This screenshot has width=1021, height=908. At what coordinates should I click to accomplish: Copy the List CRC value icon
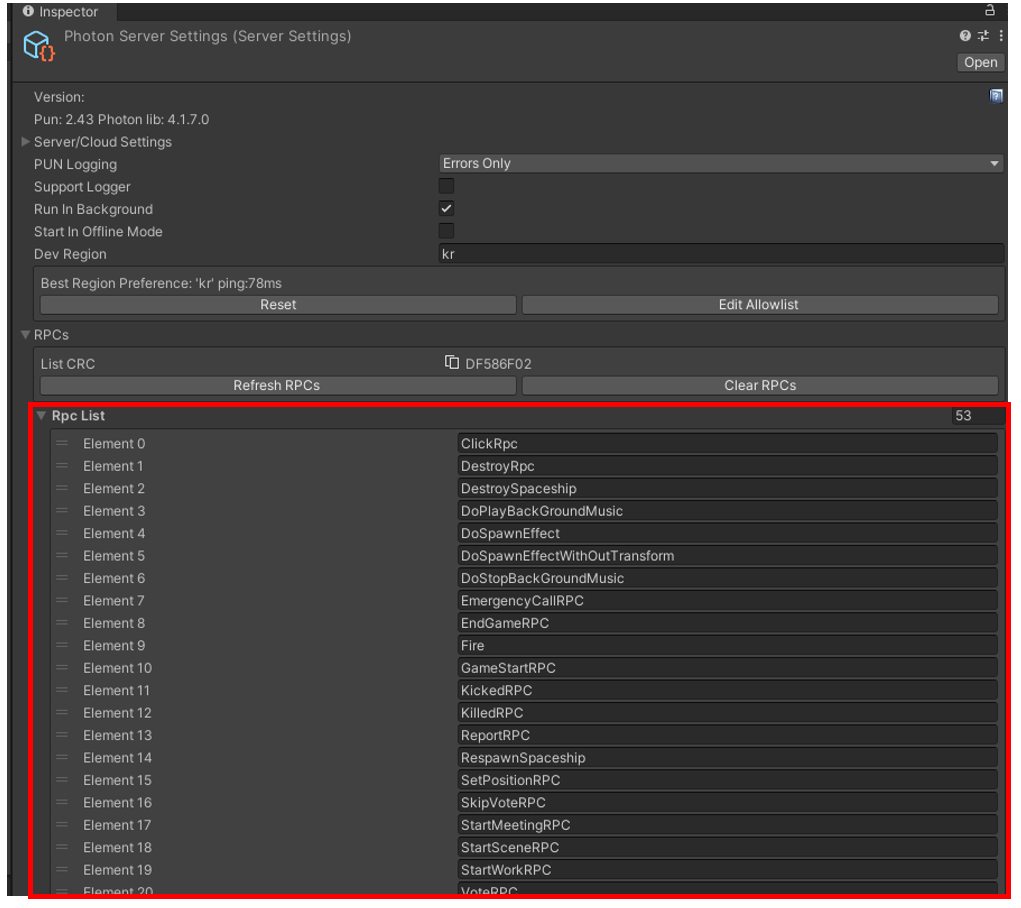click(x=451, y=362)
